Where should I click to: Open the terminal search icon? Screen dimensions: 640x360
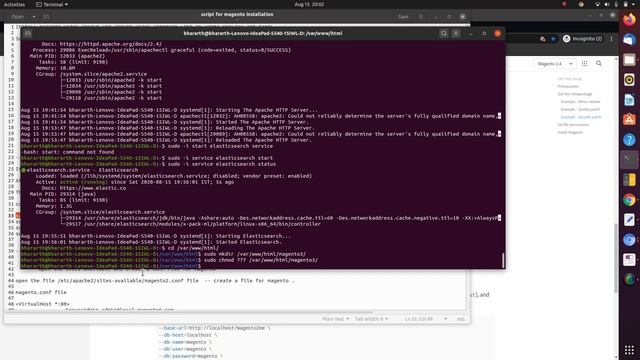[x=444, y=33]
